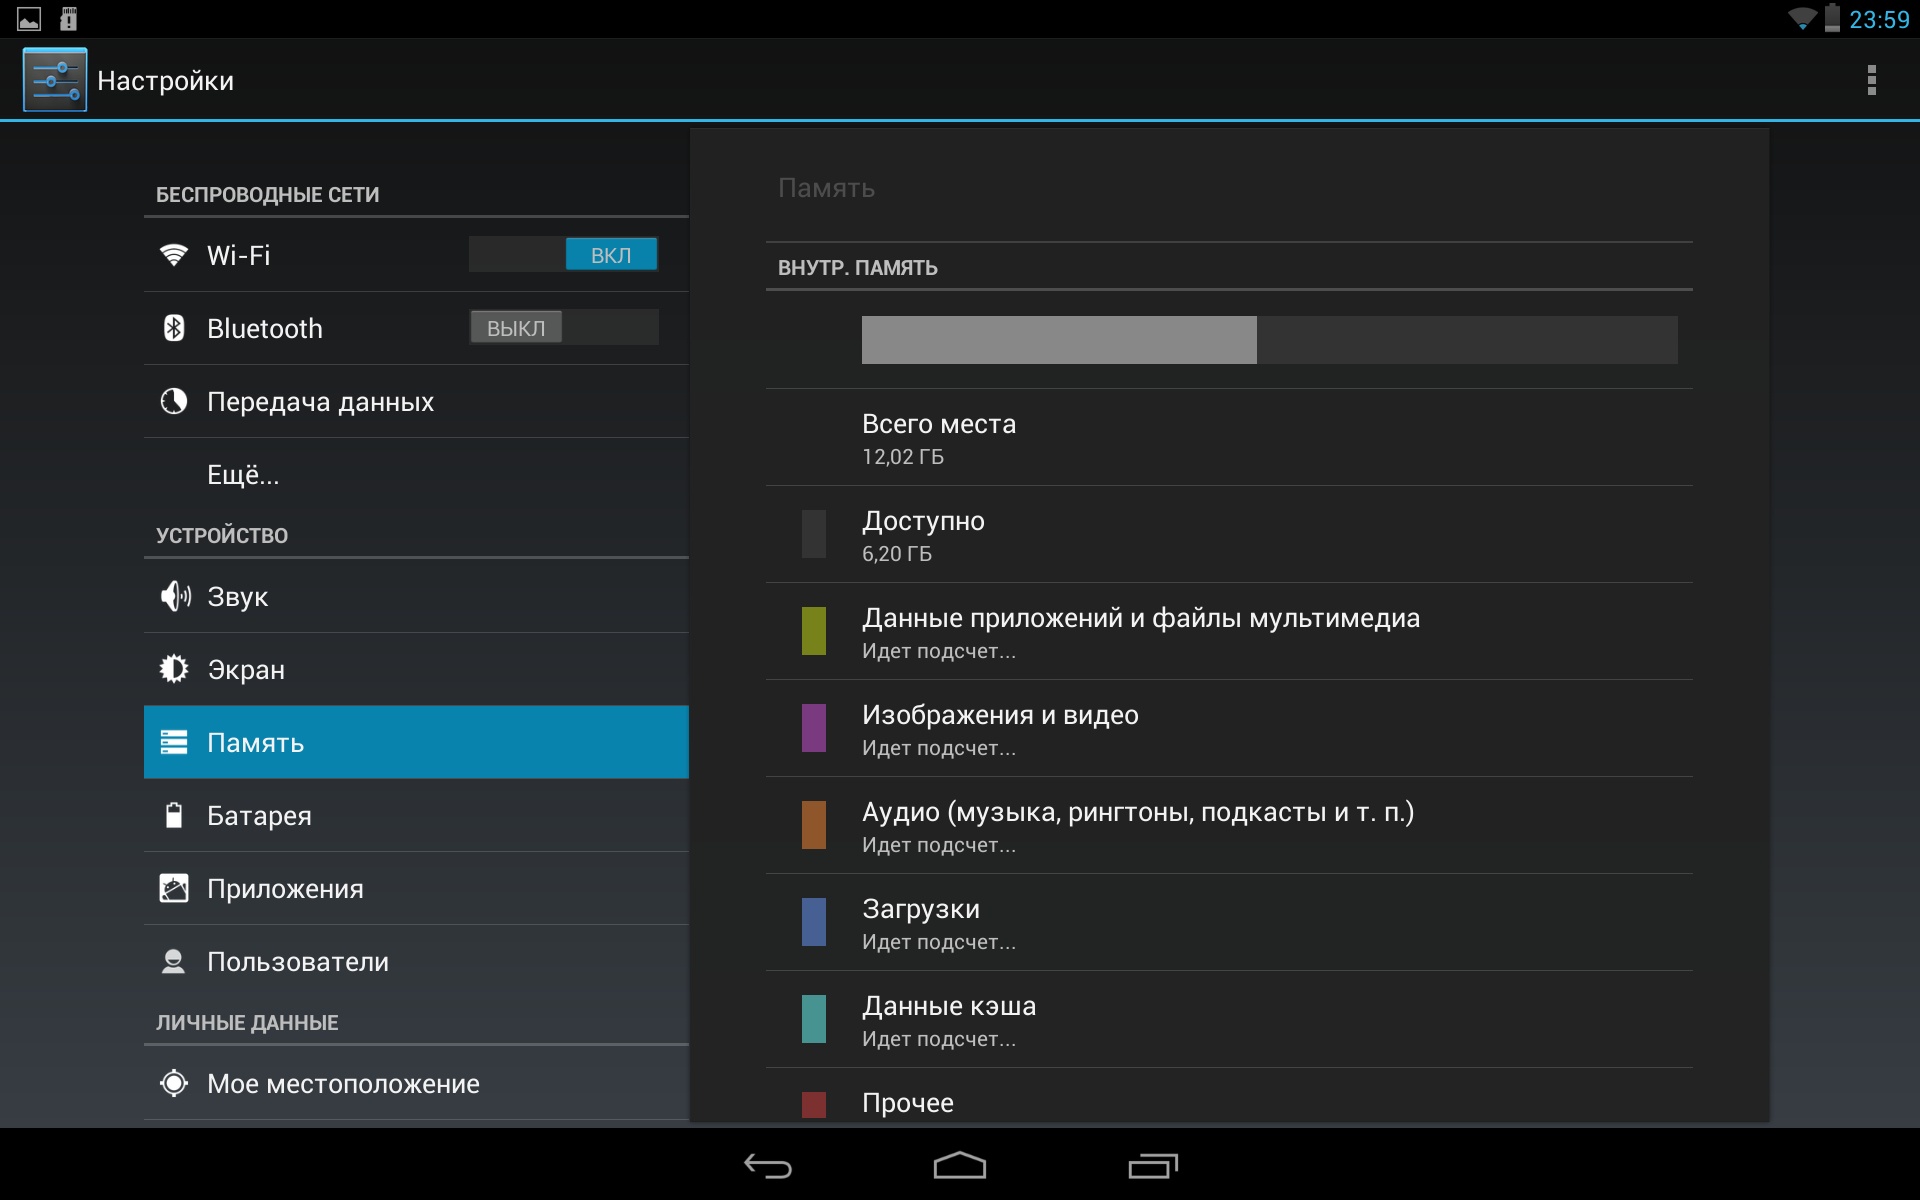
Task: Open the three-dot overflow menu
Action: tap(1871, 80)
